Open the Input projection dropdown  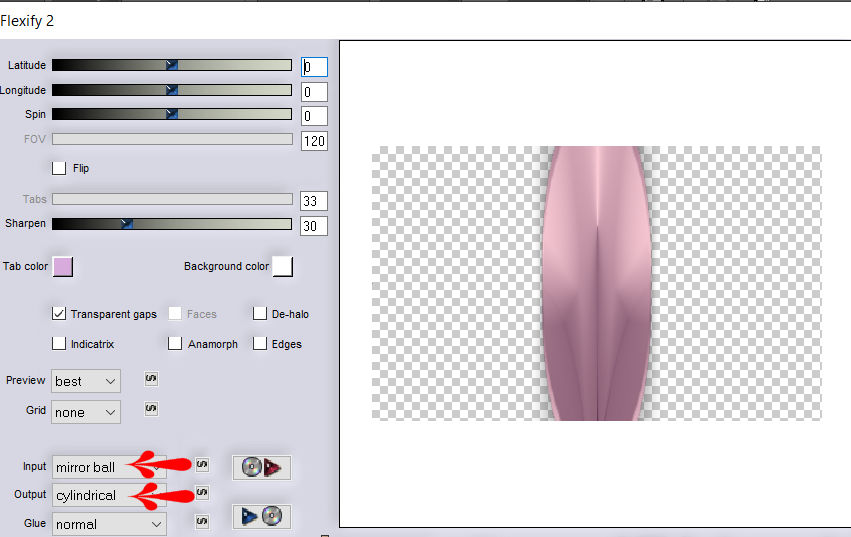109,467
